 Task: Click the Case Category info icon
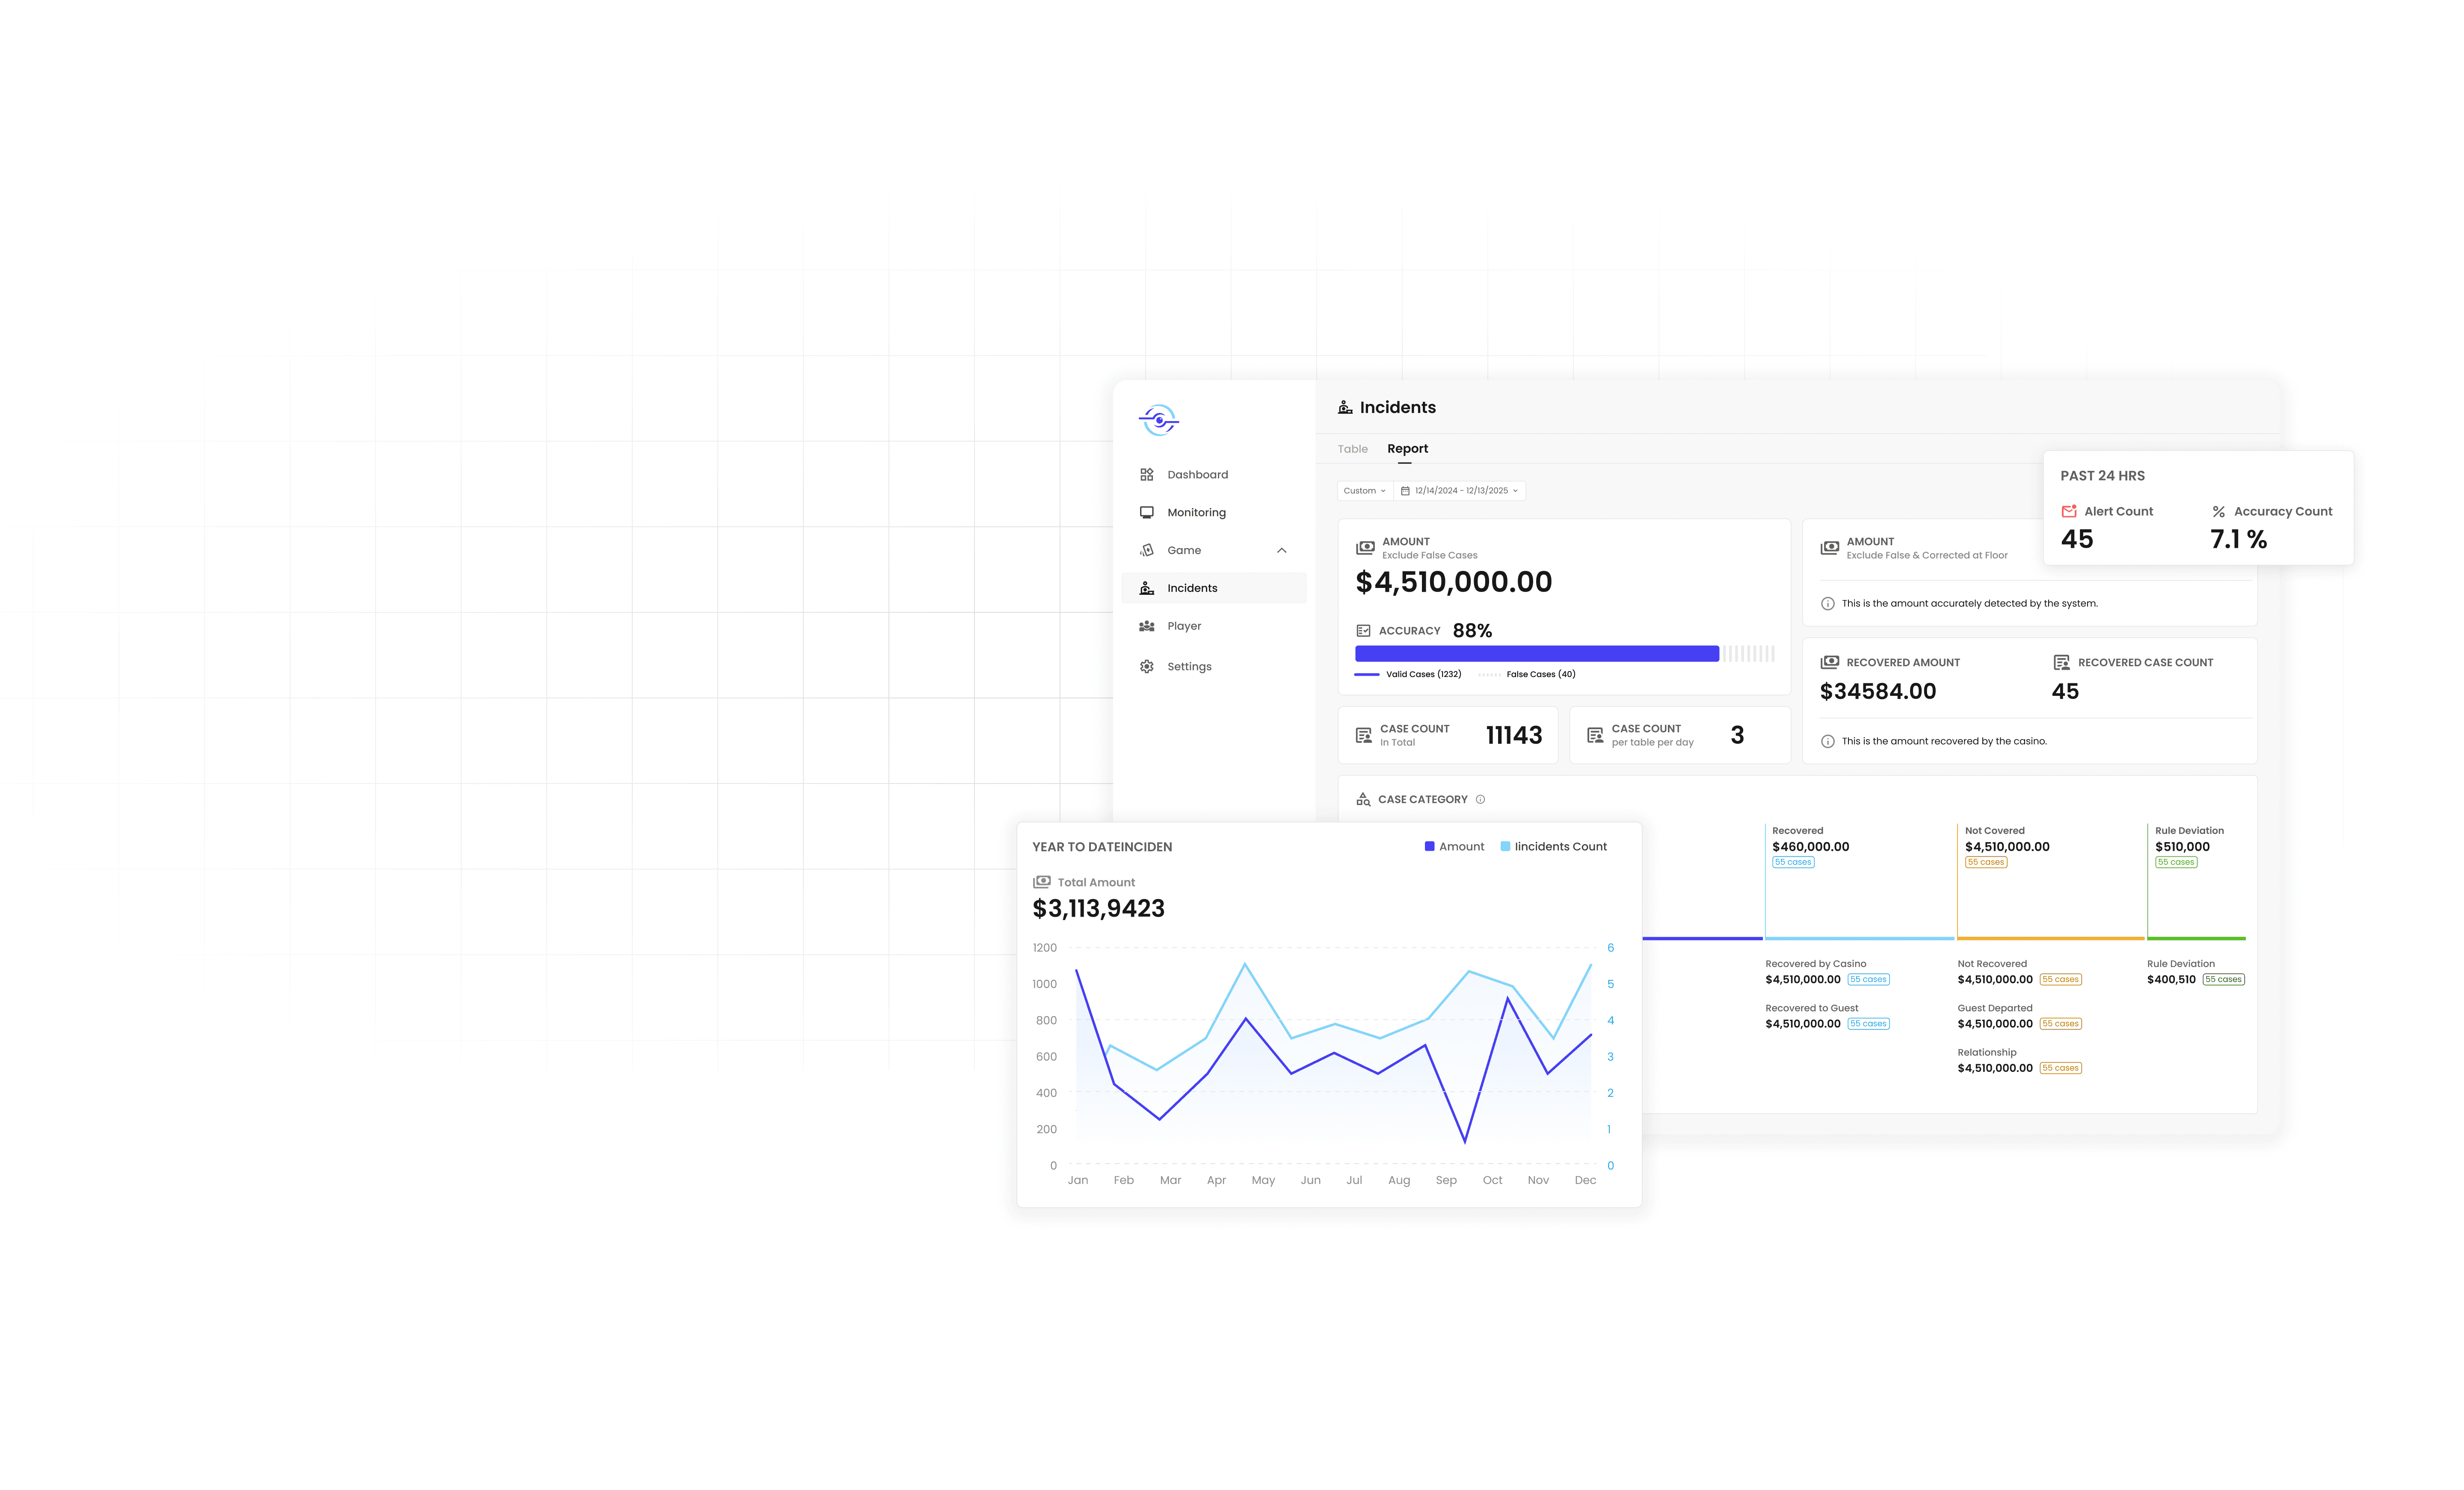(1480, 799)
